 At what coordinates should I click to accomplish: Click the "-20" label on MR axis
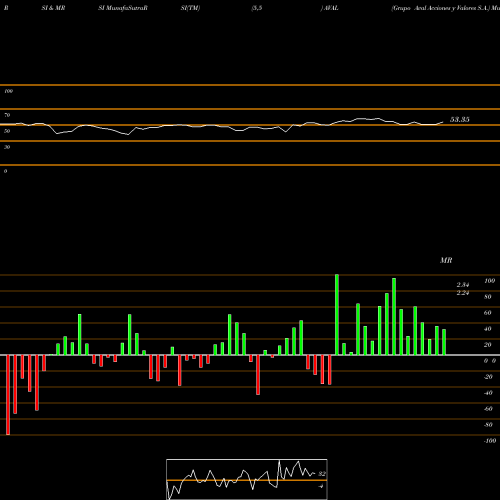[488, 377]
